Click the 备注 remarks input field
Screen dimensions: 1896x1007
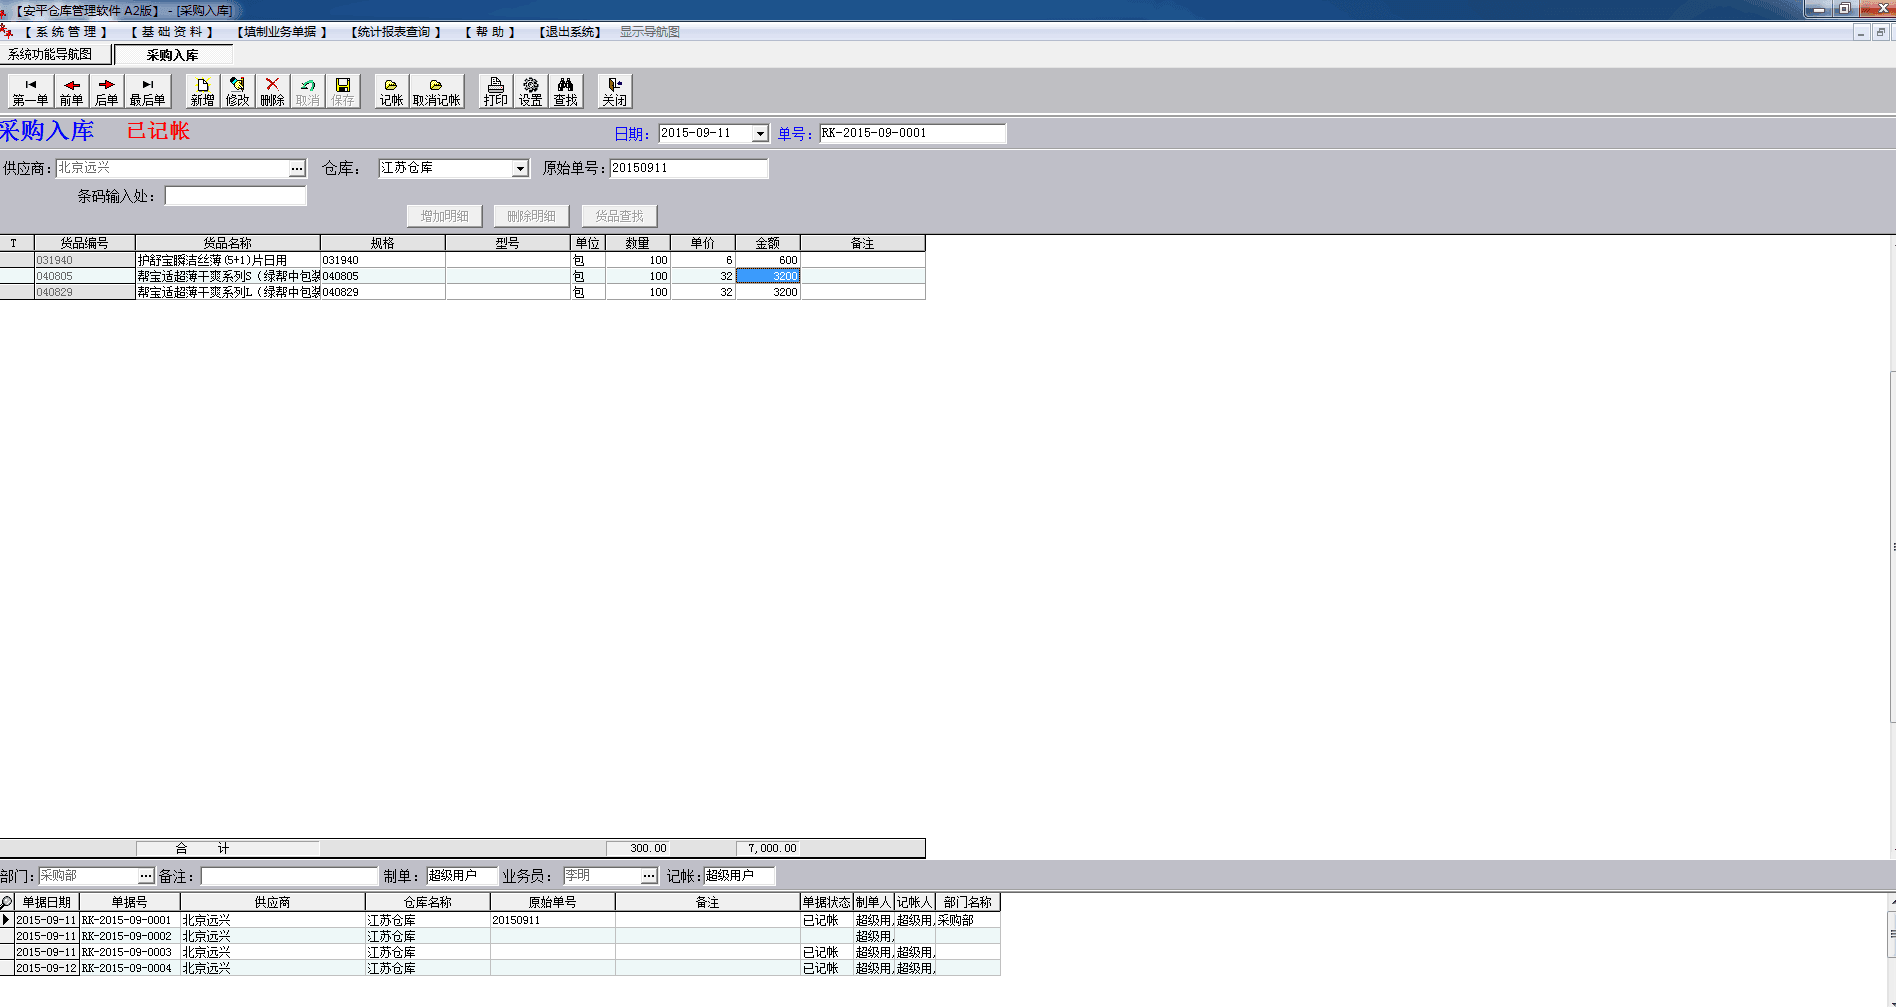[x=289, y=876]
